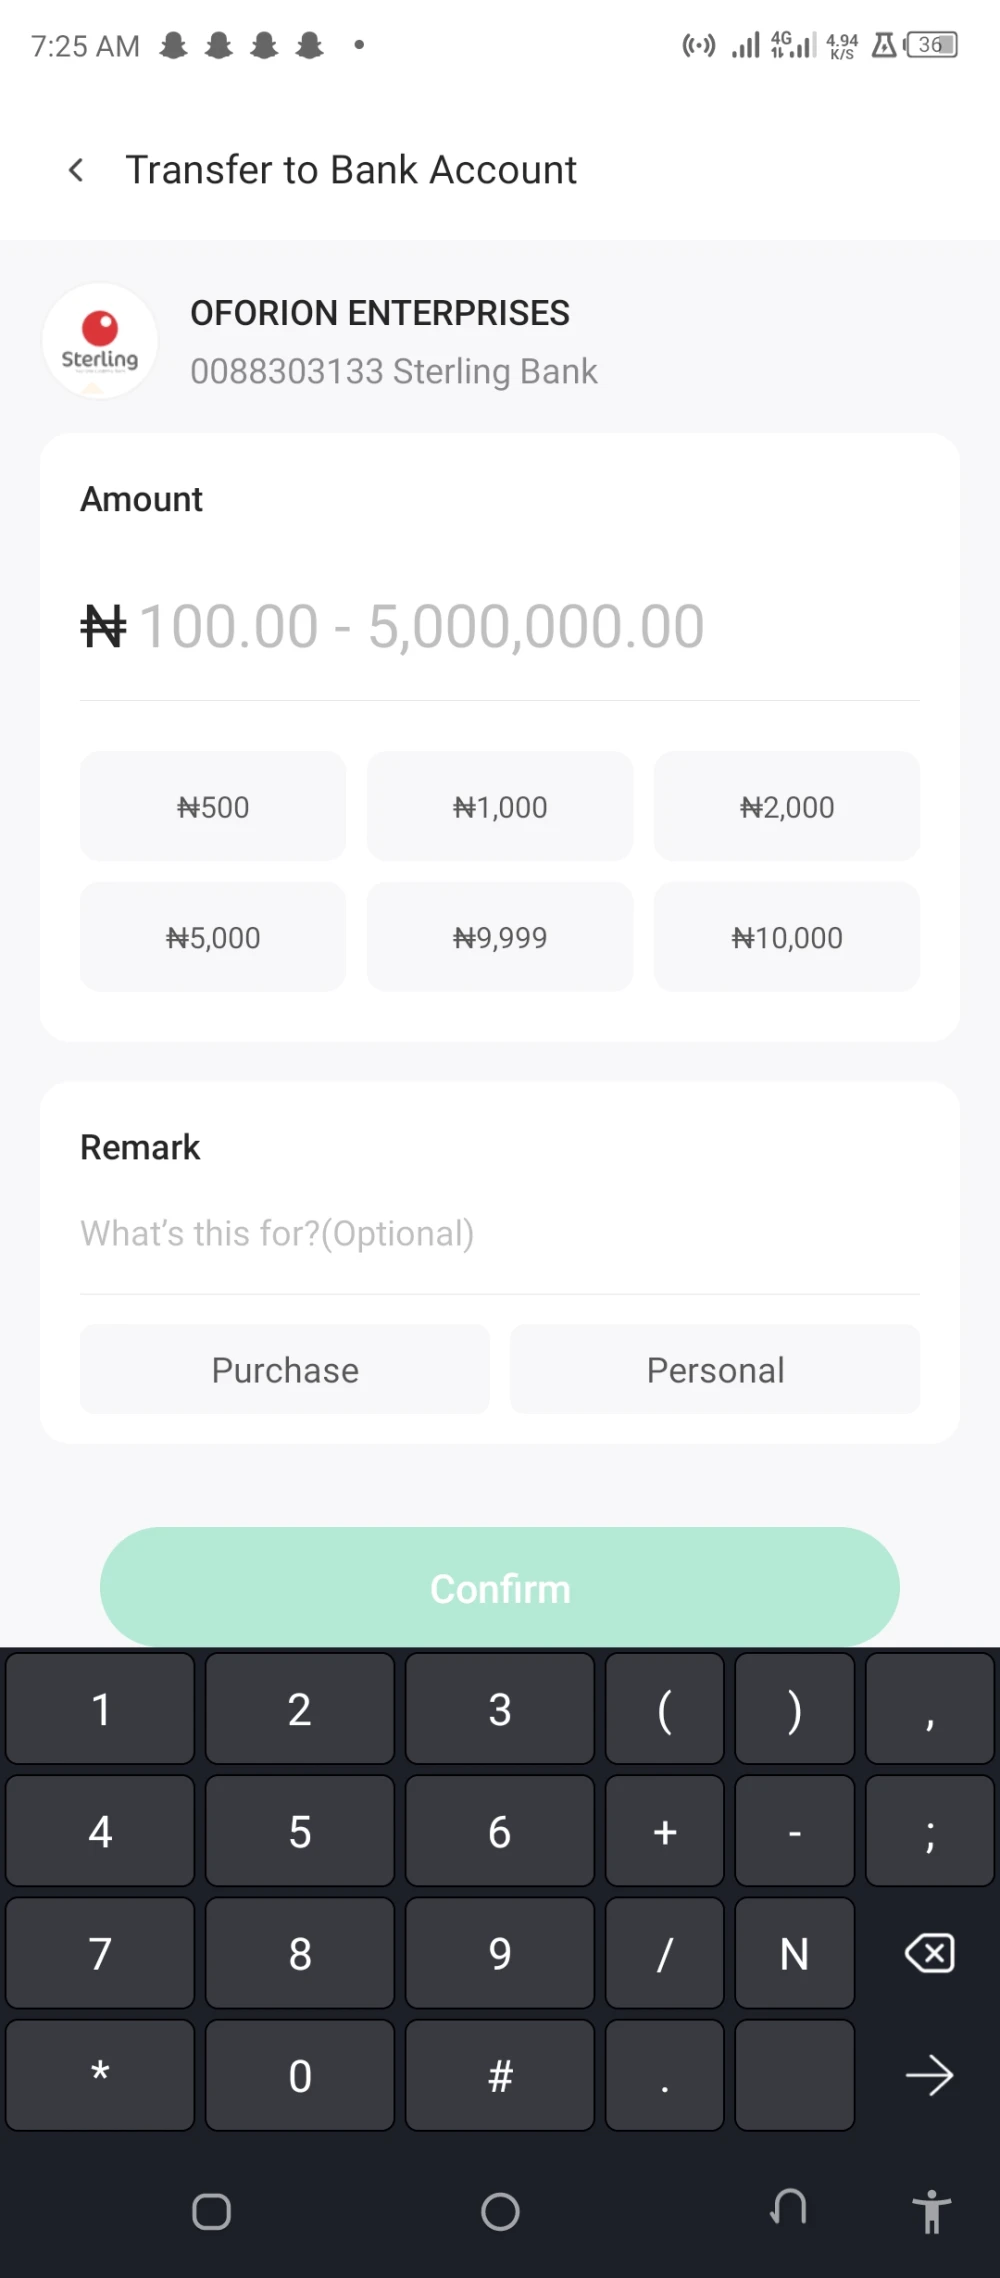
Task: Tap the Android recent apps square
Action: (x=211, y=2212)
